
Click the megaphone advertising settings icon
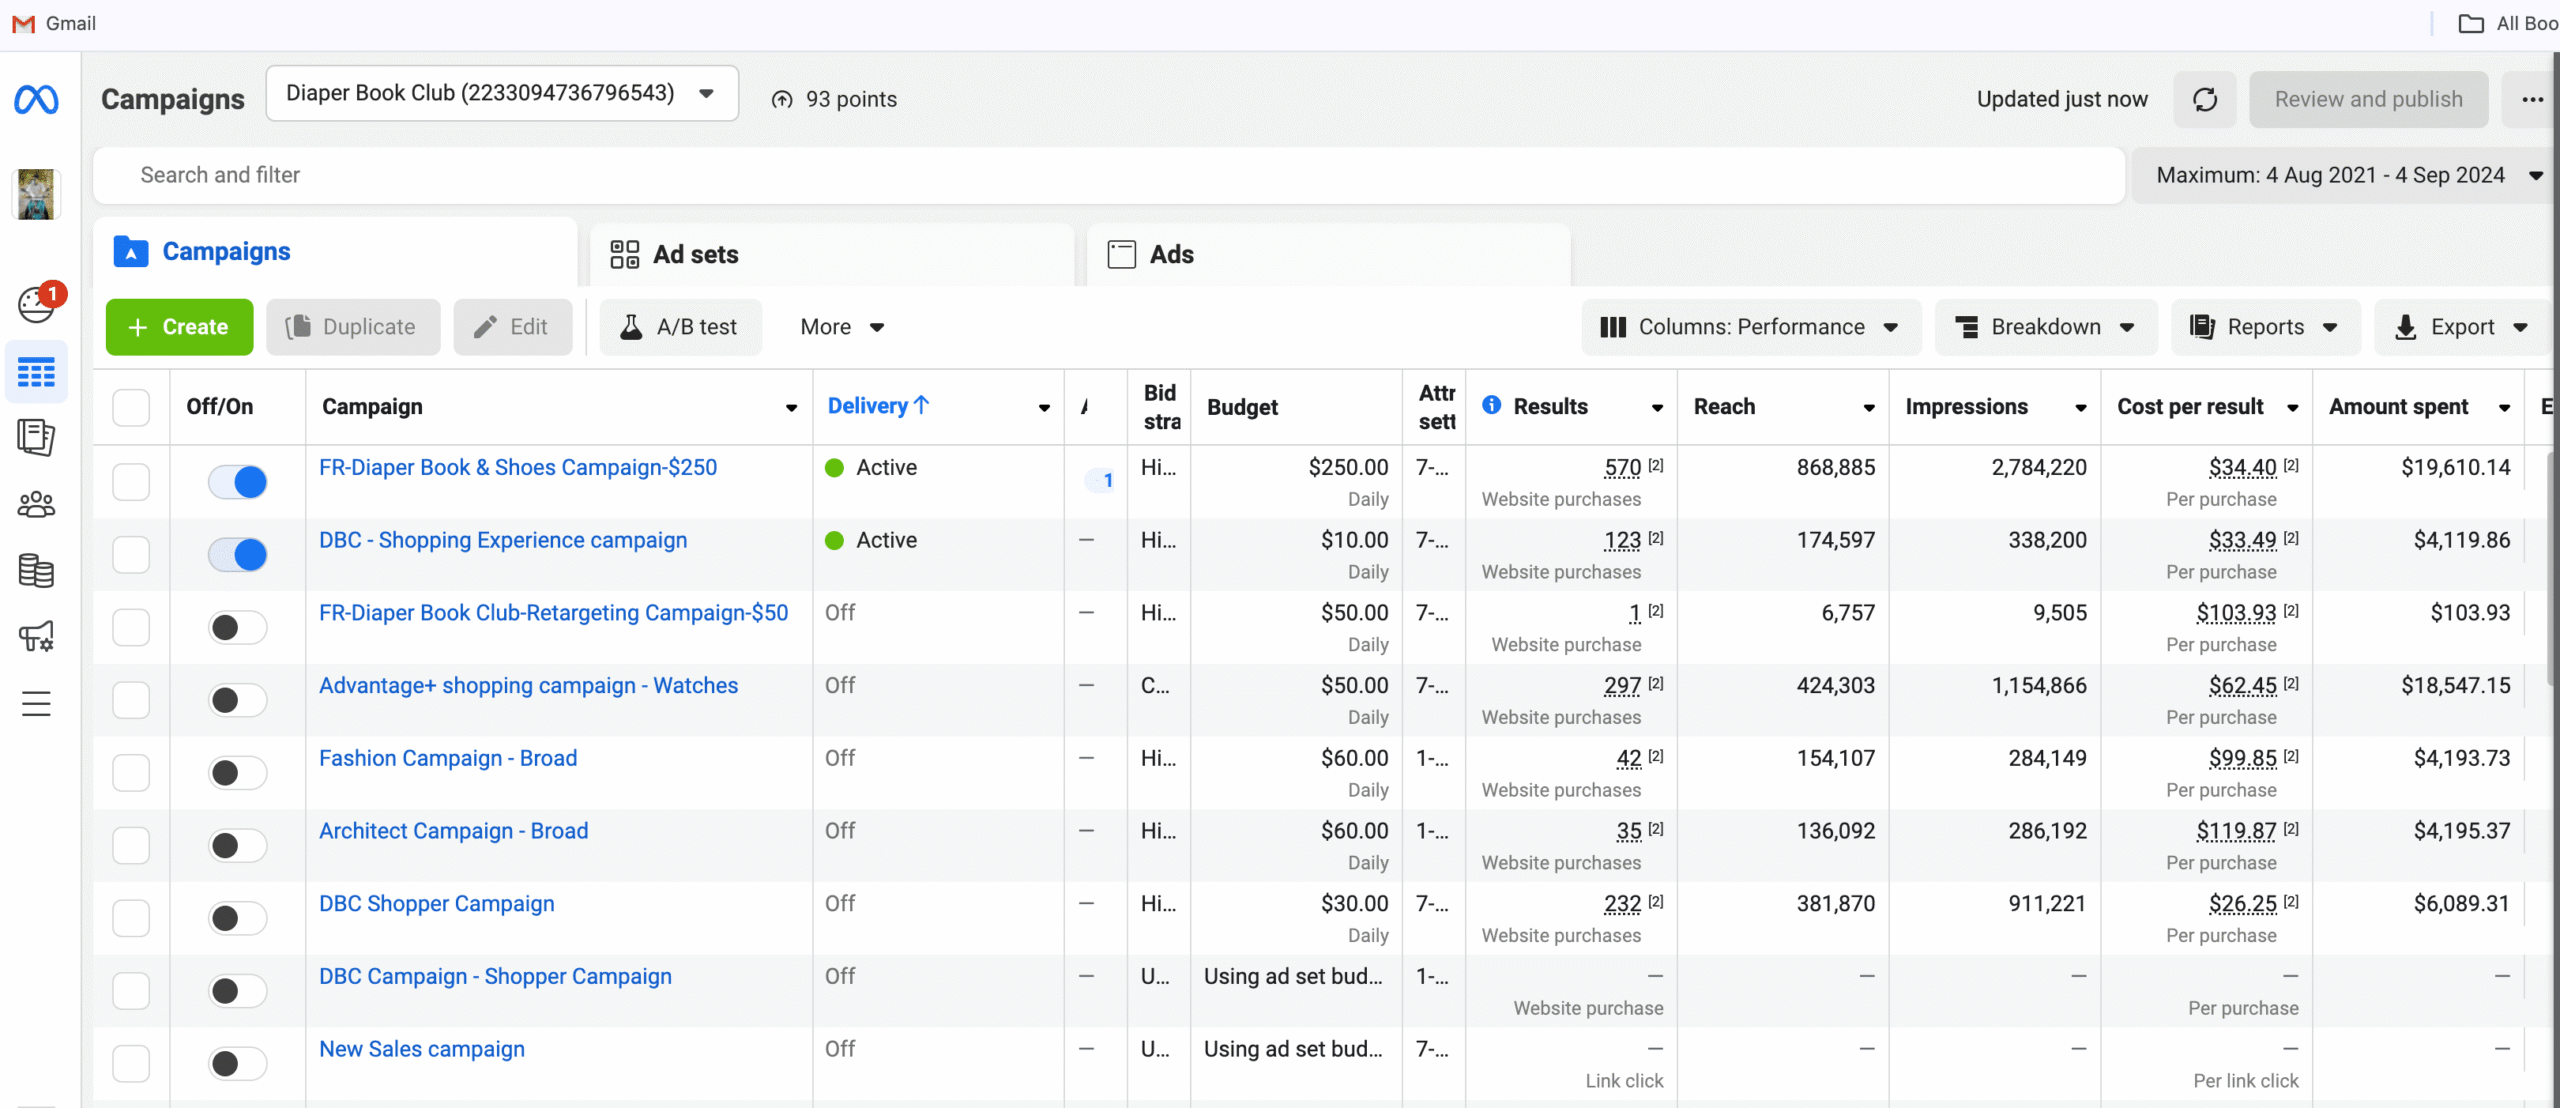[x=36, y=636]
